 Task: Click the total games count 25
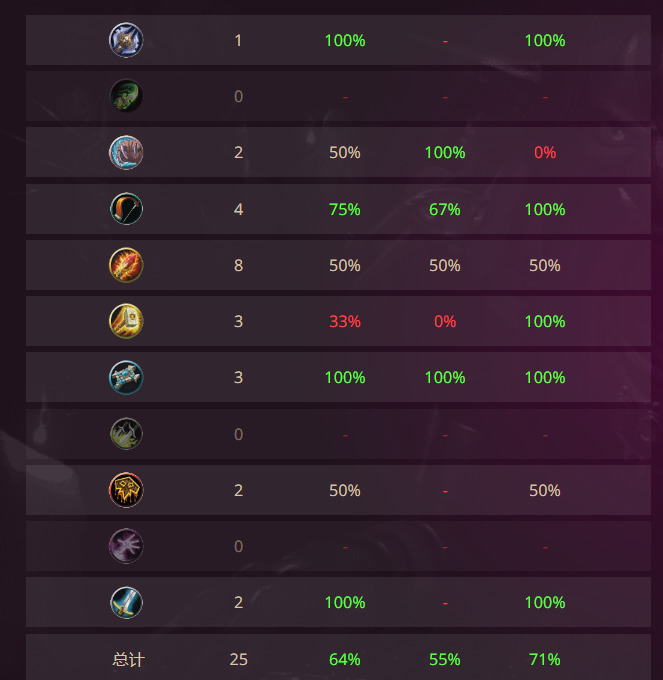(x=238, y=659)
